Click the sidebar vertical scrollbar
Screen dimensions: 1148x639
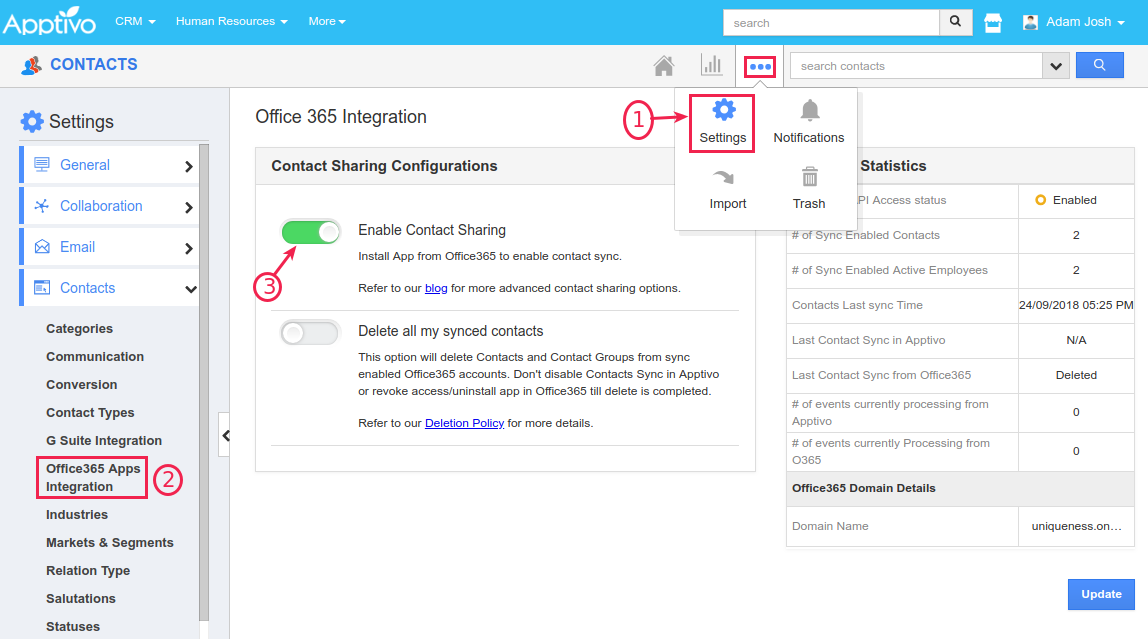[x=204, y=381]
